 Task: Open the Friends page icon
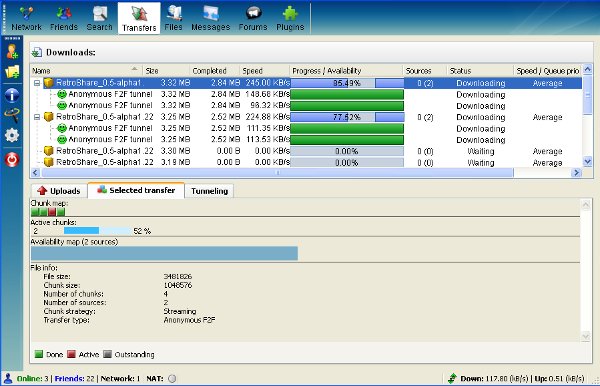pyautogui.click(x=64, y=14)
